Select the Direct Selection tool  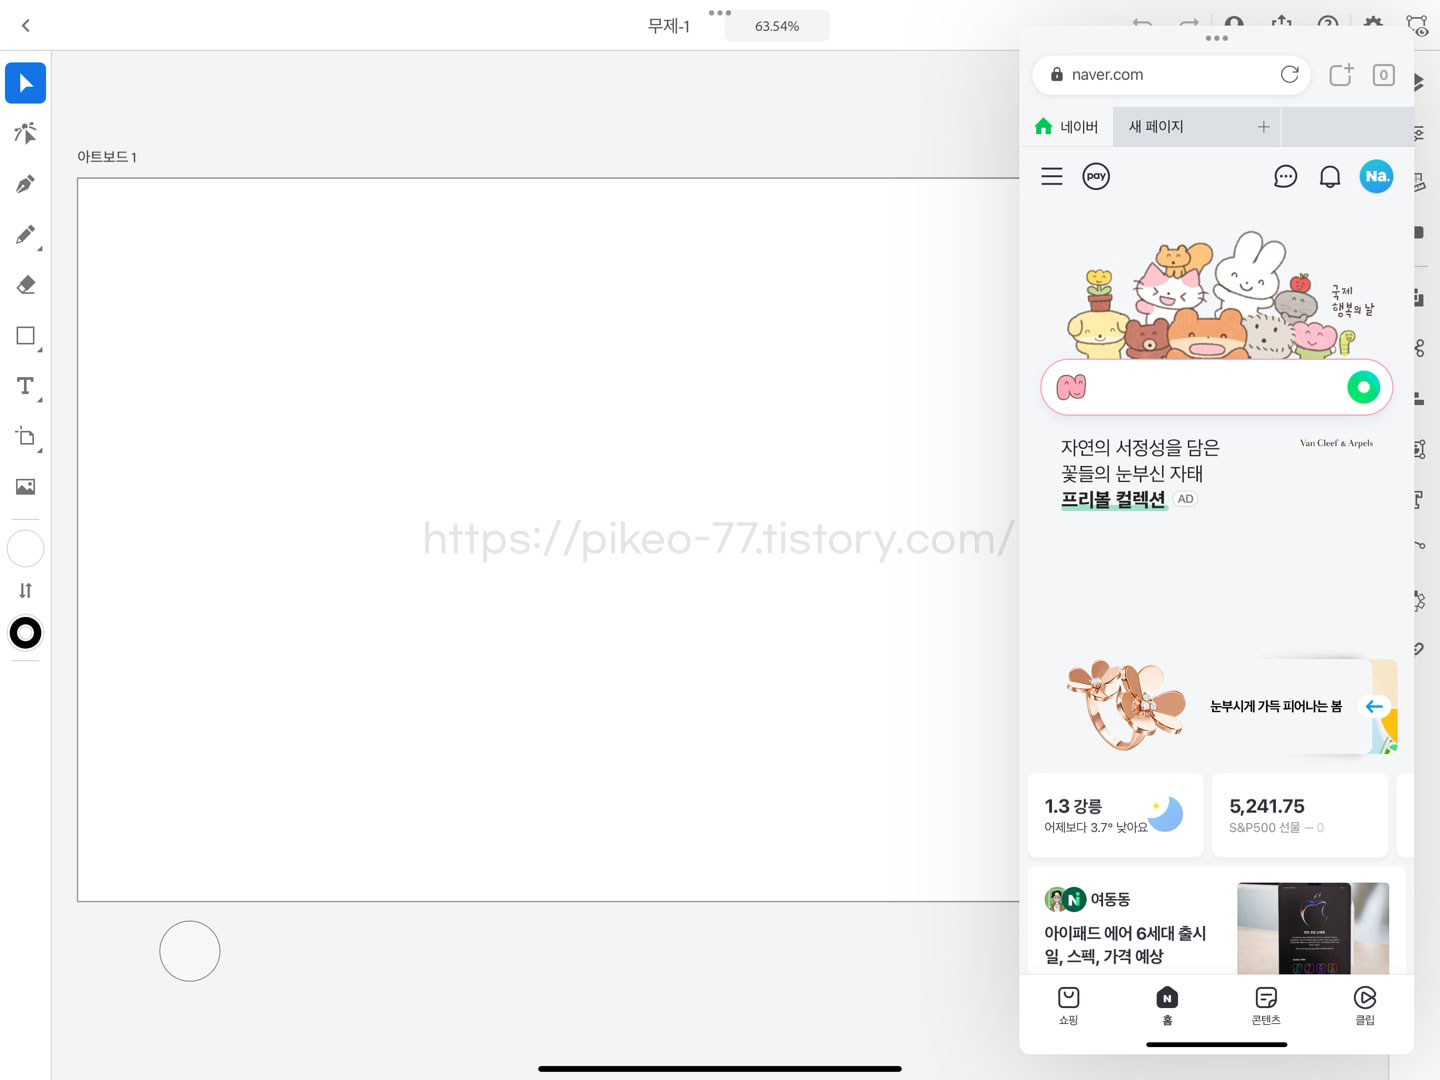pyautogui.click(x=25, y=133)
